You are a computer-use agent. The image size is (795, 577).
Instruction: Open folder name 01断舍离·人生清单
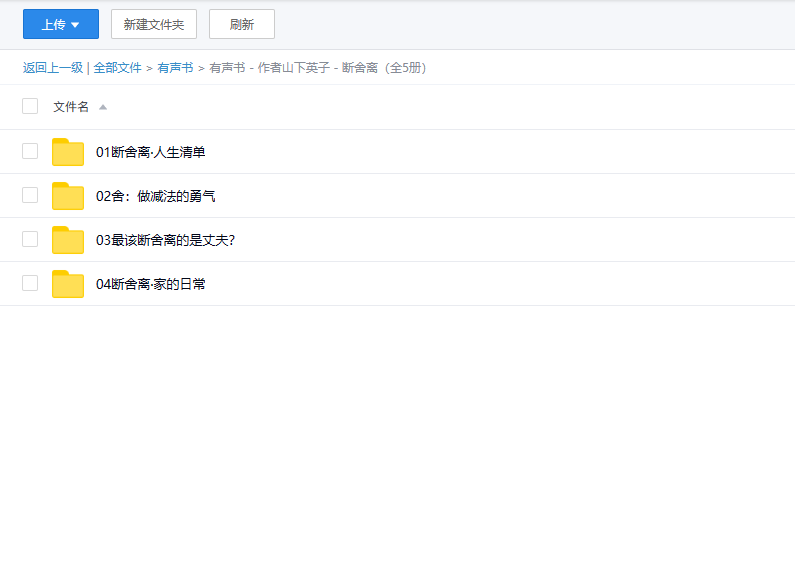(151, 152)
